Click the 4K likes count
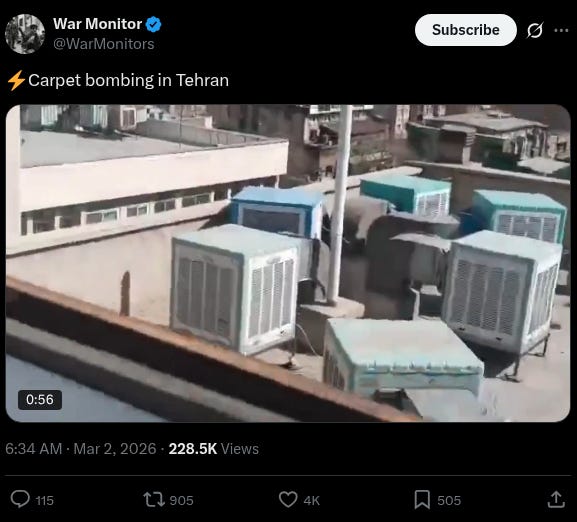The width and height of the screenshot is (577, 522). [x=311, y=501]
